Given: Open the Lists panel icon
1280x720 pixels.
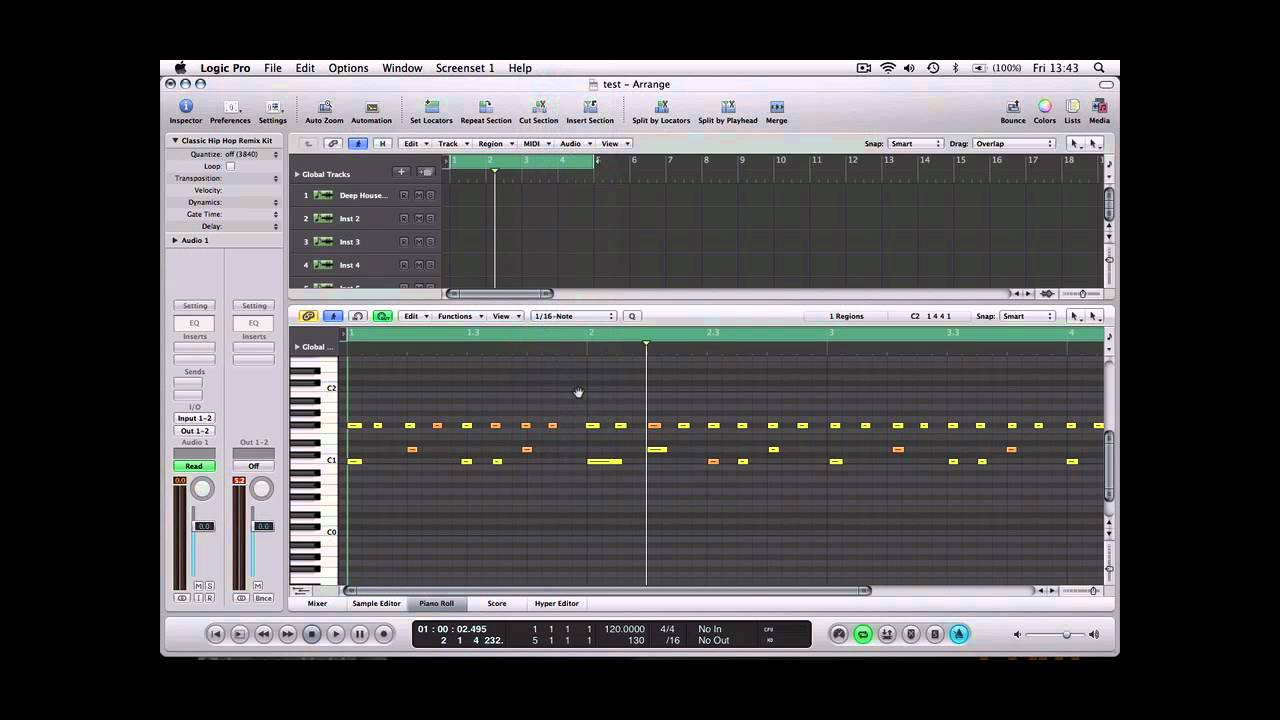Looking at the screenshot, I should click(1072, 107).
